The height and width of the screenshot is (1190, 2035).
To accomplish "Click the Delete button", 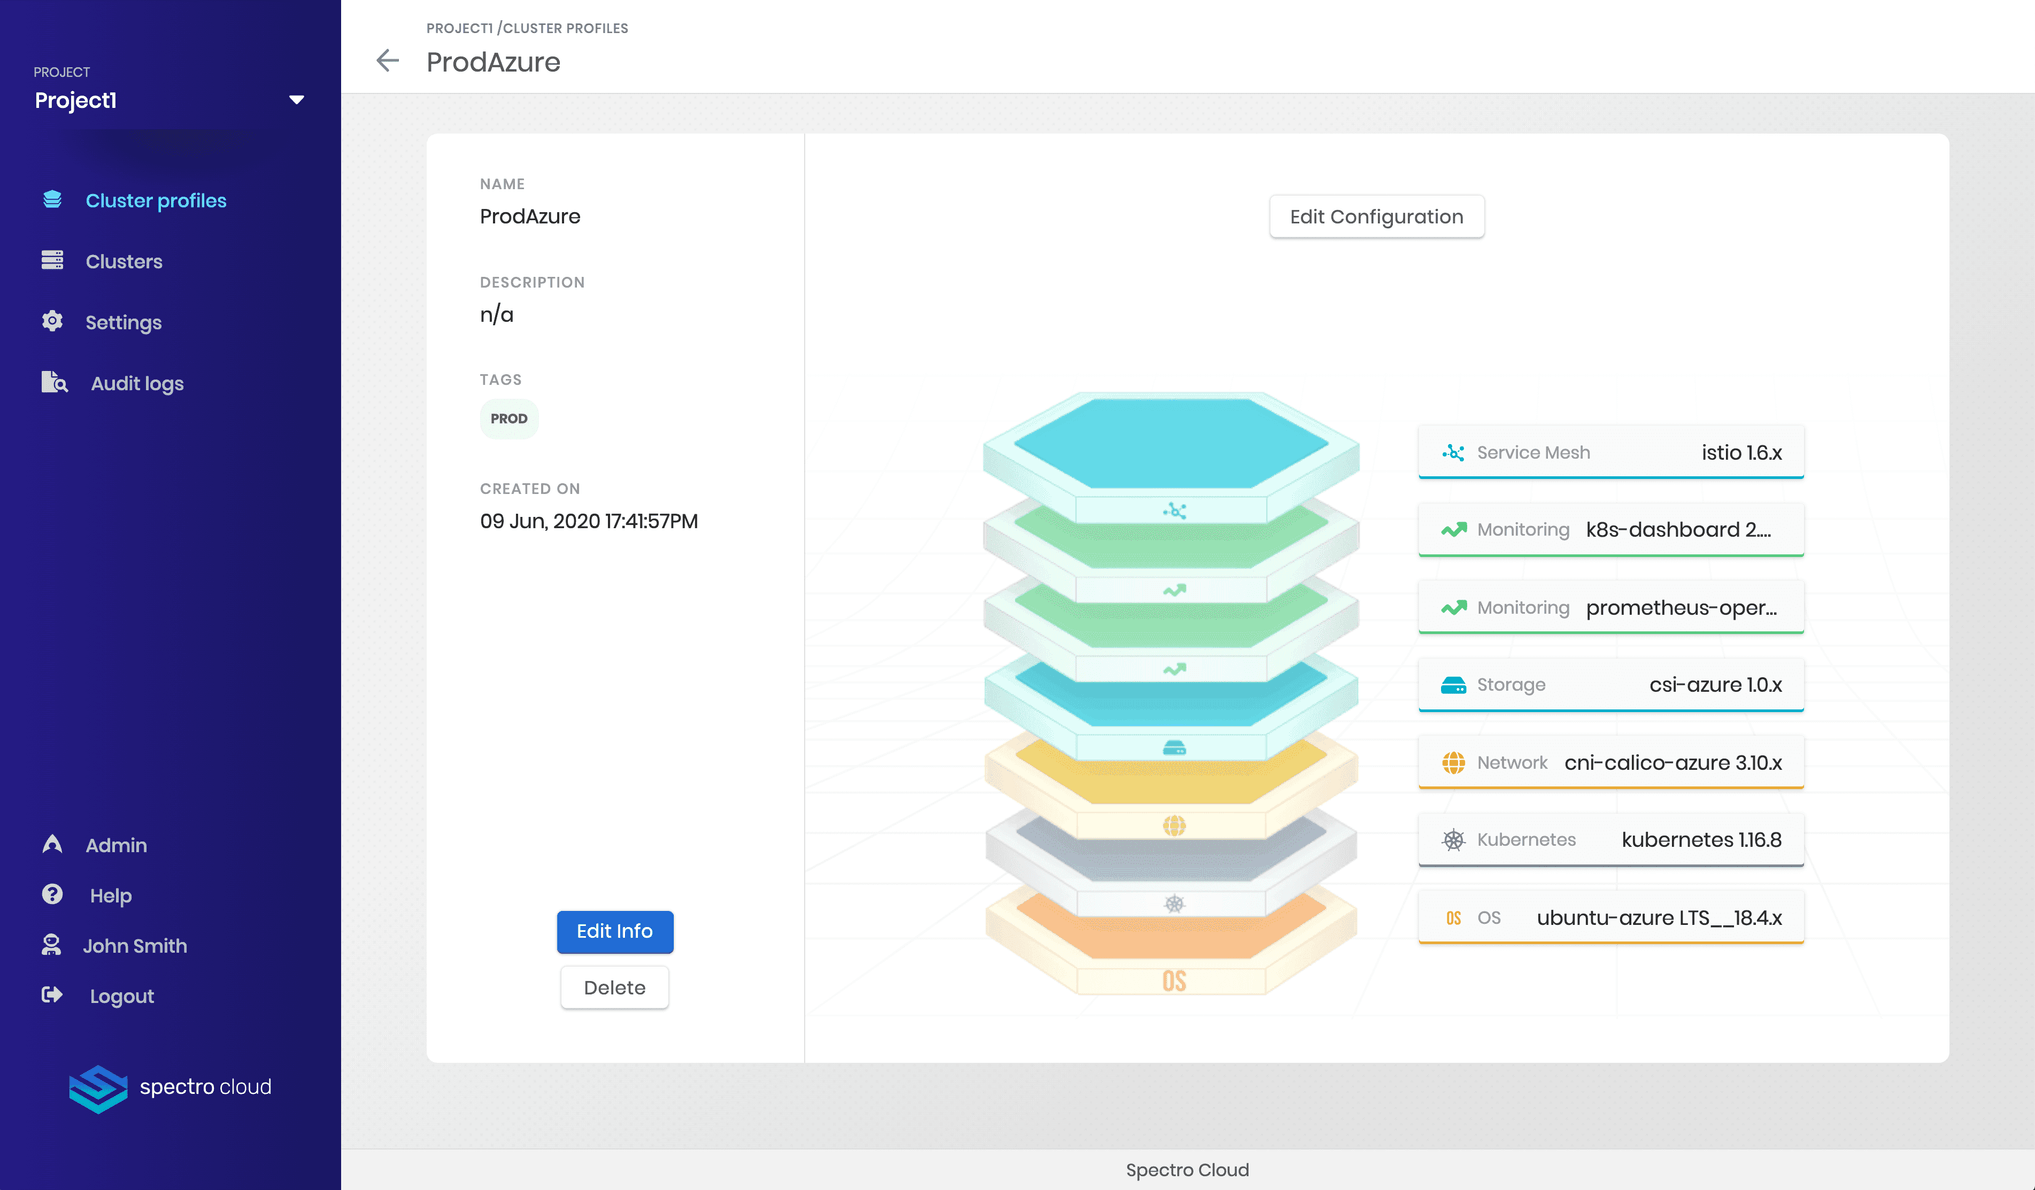I will pos(615,988).
